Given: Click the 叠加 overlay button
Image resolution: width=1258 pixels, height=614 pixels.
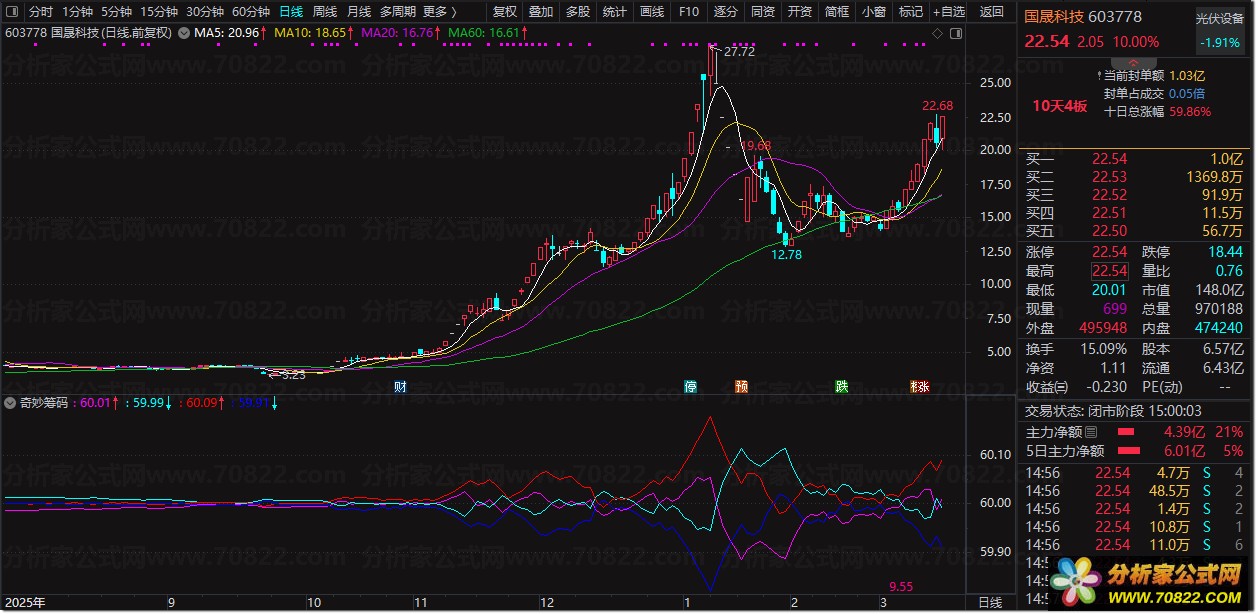Looking at the screenshot, I should point(541,12).
